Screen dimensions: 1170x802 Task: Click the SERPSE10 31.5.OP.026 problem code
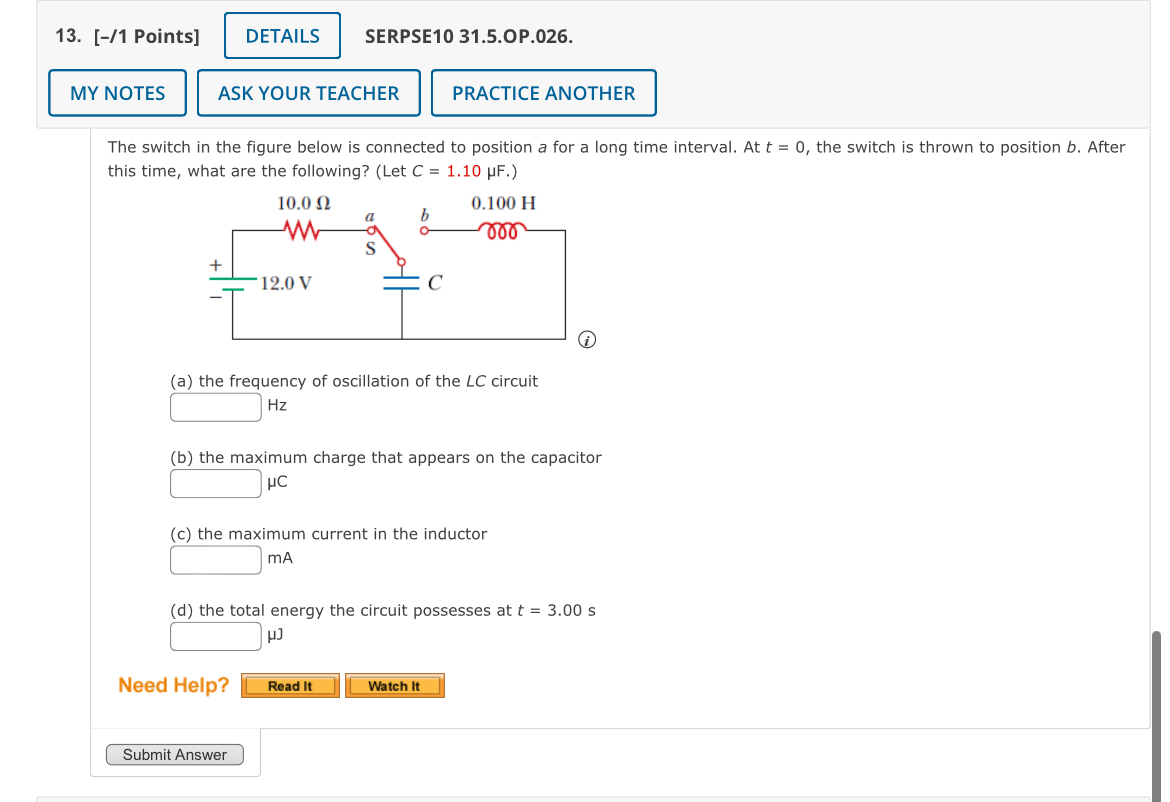tap(469, 36)
